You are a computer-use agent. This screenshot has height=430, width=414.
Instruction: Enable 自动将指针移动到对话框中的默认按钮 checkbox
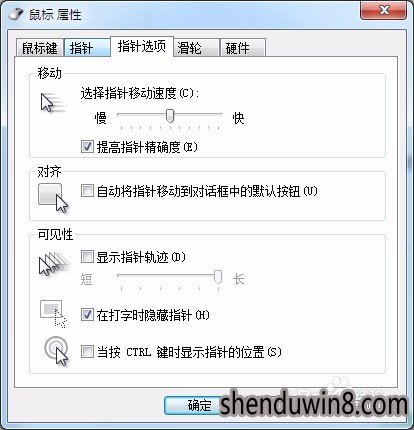point(87,191)
